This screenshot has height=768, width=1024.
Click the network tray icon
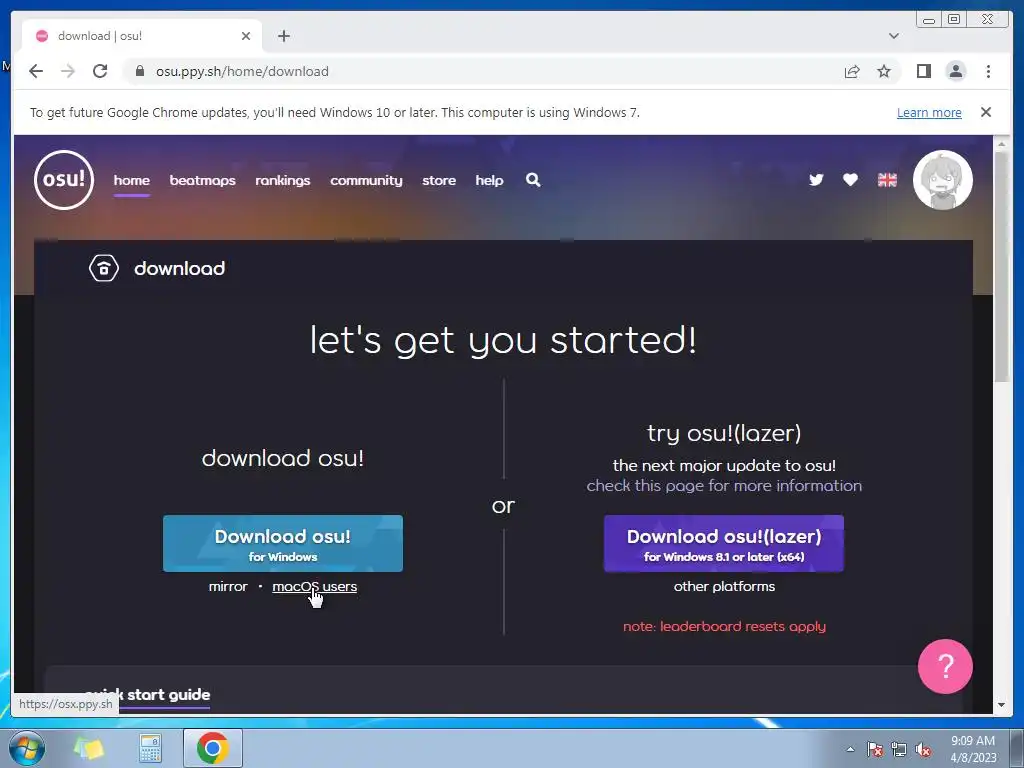point(899,749)
